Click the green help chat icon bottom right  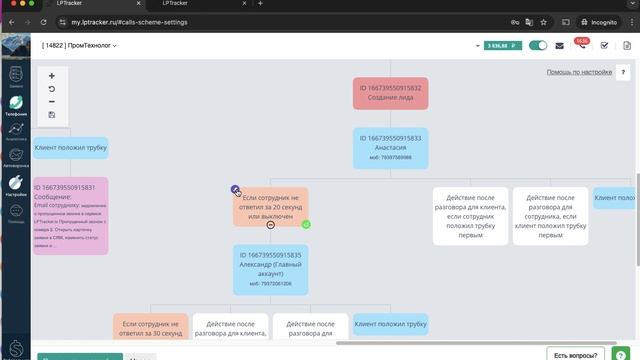pos(620,354)
